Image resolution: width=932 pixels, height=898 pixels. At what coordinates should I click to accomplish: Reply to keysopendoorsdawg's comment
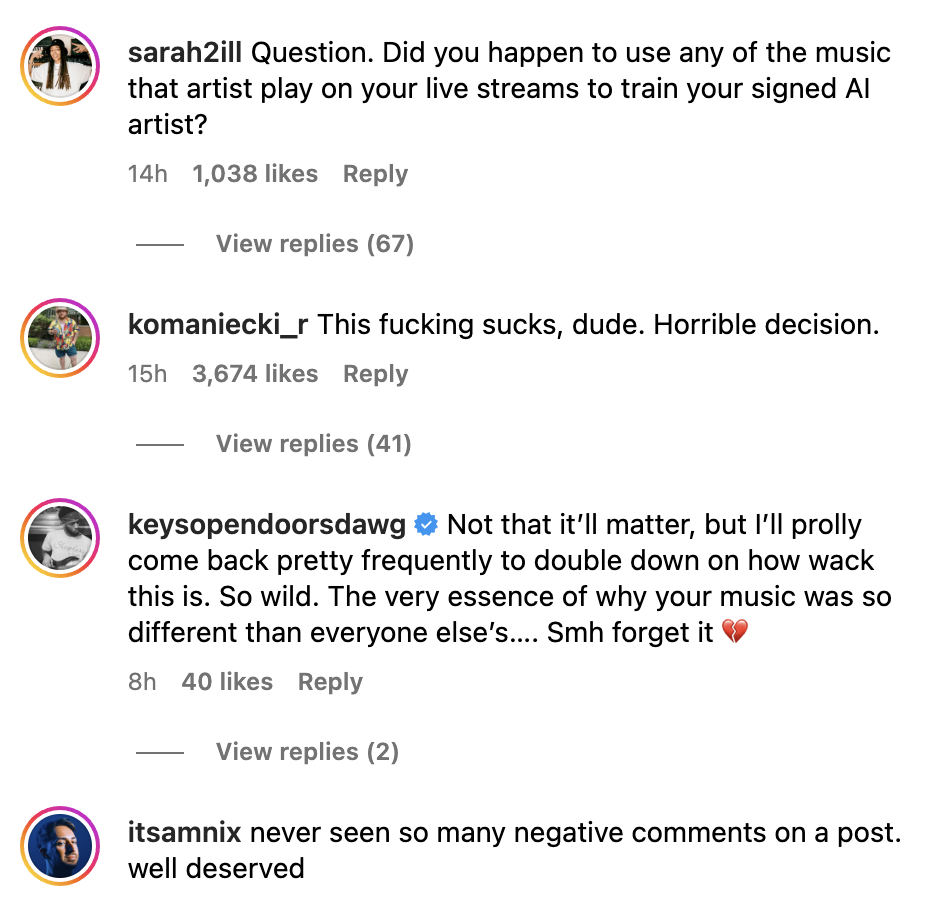point(329,681)
